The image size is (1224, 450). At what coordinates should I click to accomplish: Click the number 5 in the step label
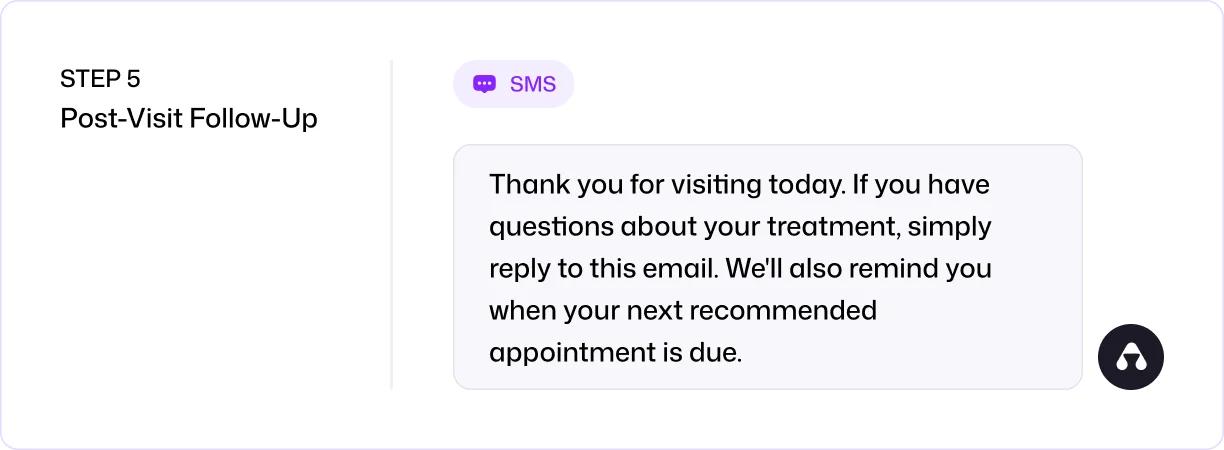click(x=134, y=79)
